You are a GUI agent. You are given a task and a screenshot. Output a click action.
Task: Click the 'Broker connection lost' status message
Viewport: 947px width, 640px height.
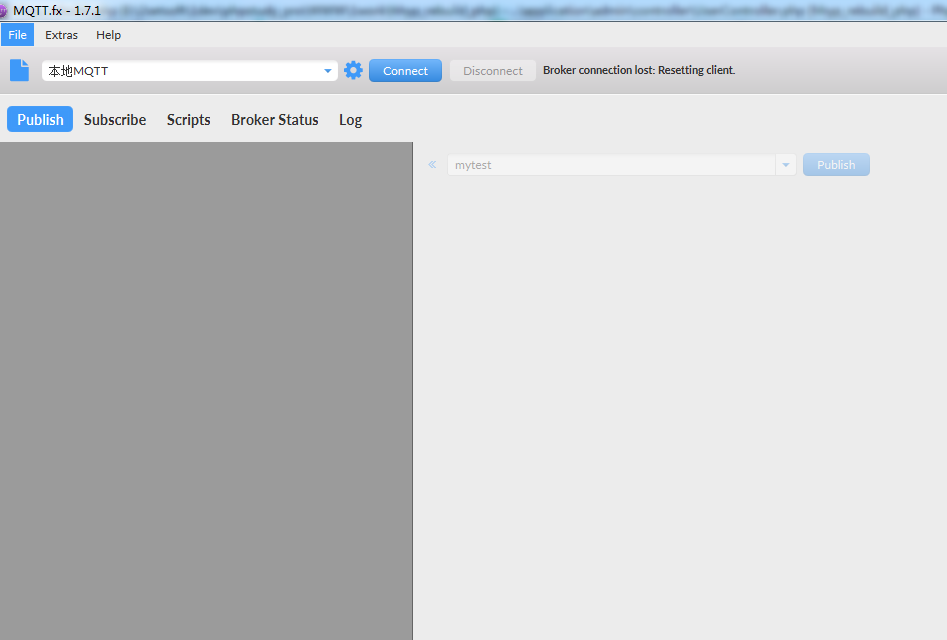639,70
